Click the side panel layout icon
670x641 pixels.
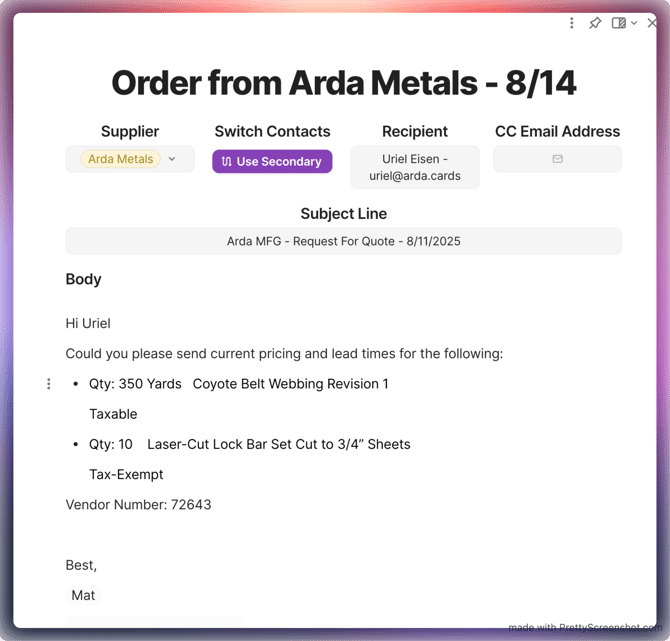pos(619,23)
